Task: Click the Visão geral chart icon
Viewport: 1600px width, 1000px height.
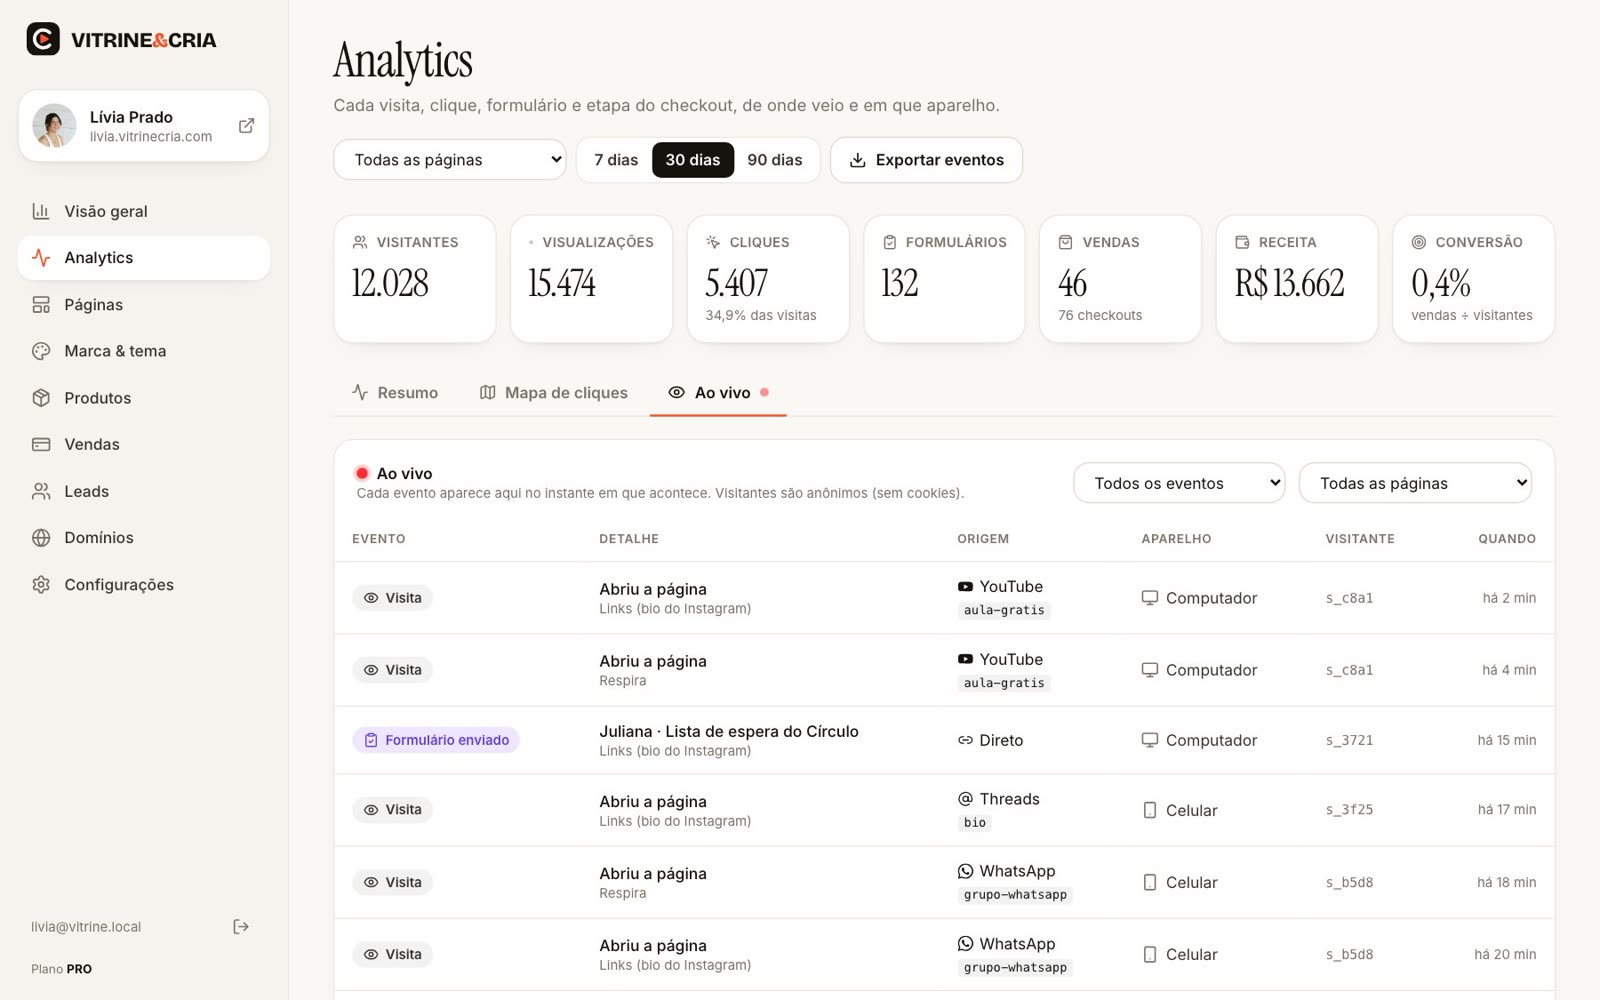Action: click(41, 211)
